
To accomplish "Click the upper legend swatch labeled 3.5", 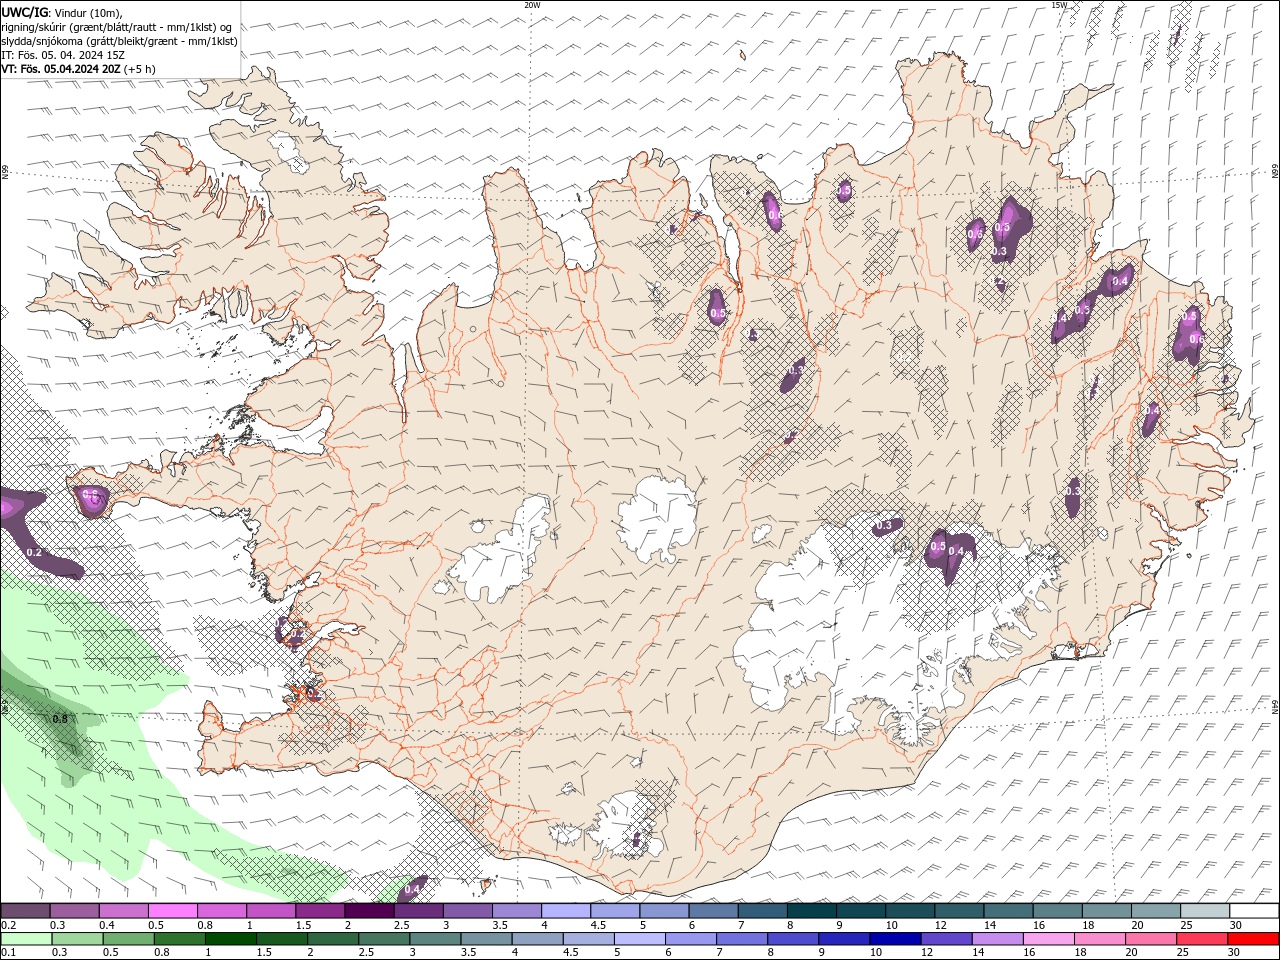I will (516, 911).
